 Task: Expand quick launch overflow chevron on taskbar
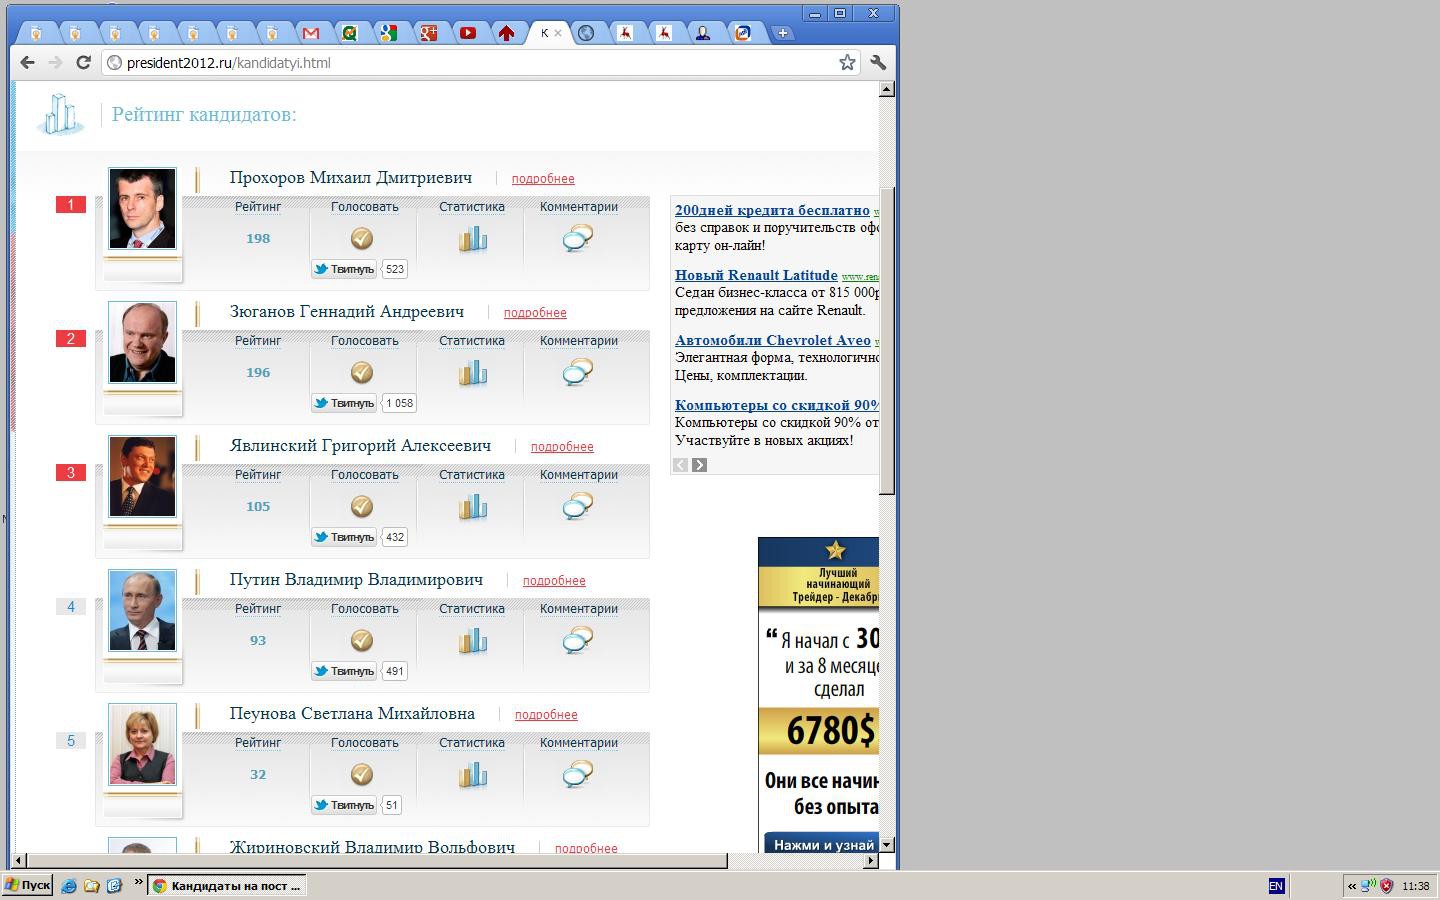click(x=139, y=881)
